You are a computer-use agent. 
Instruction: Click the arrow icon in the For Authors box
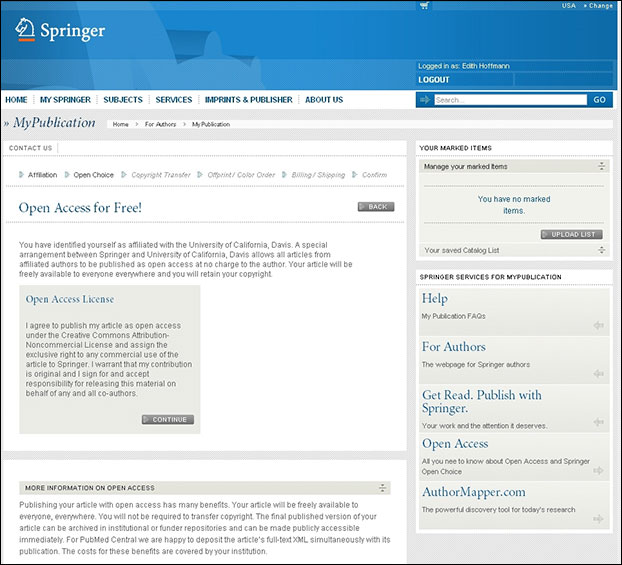598,374
